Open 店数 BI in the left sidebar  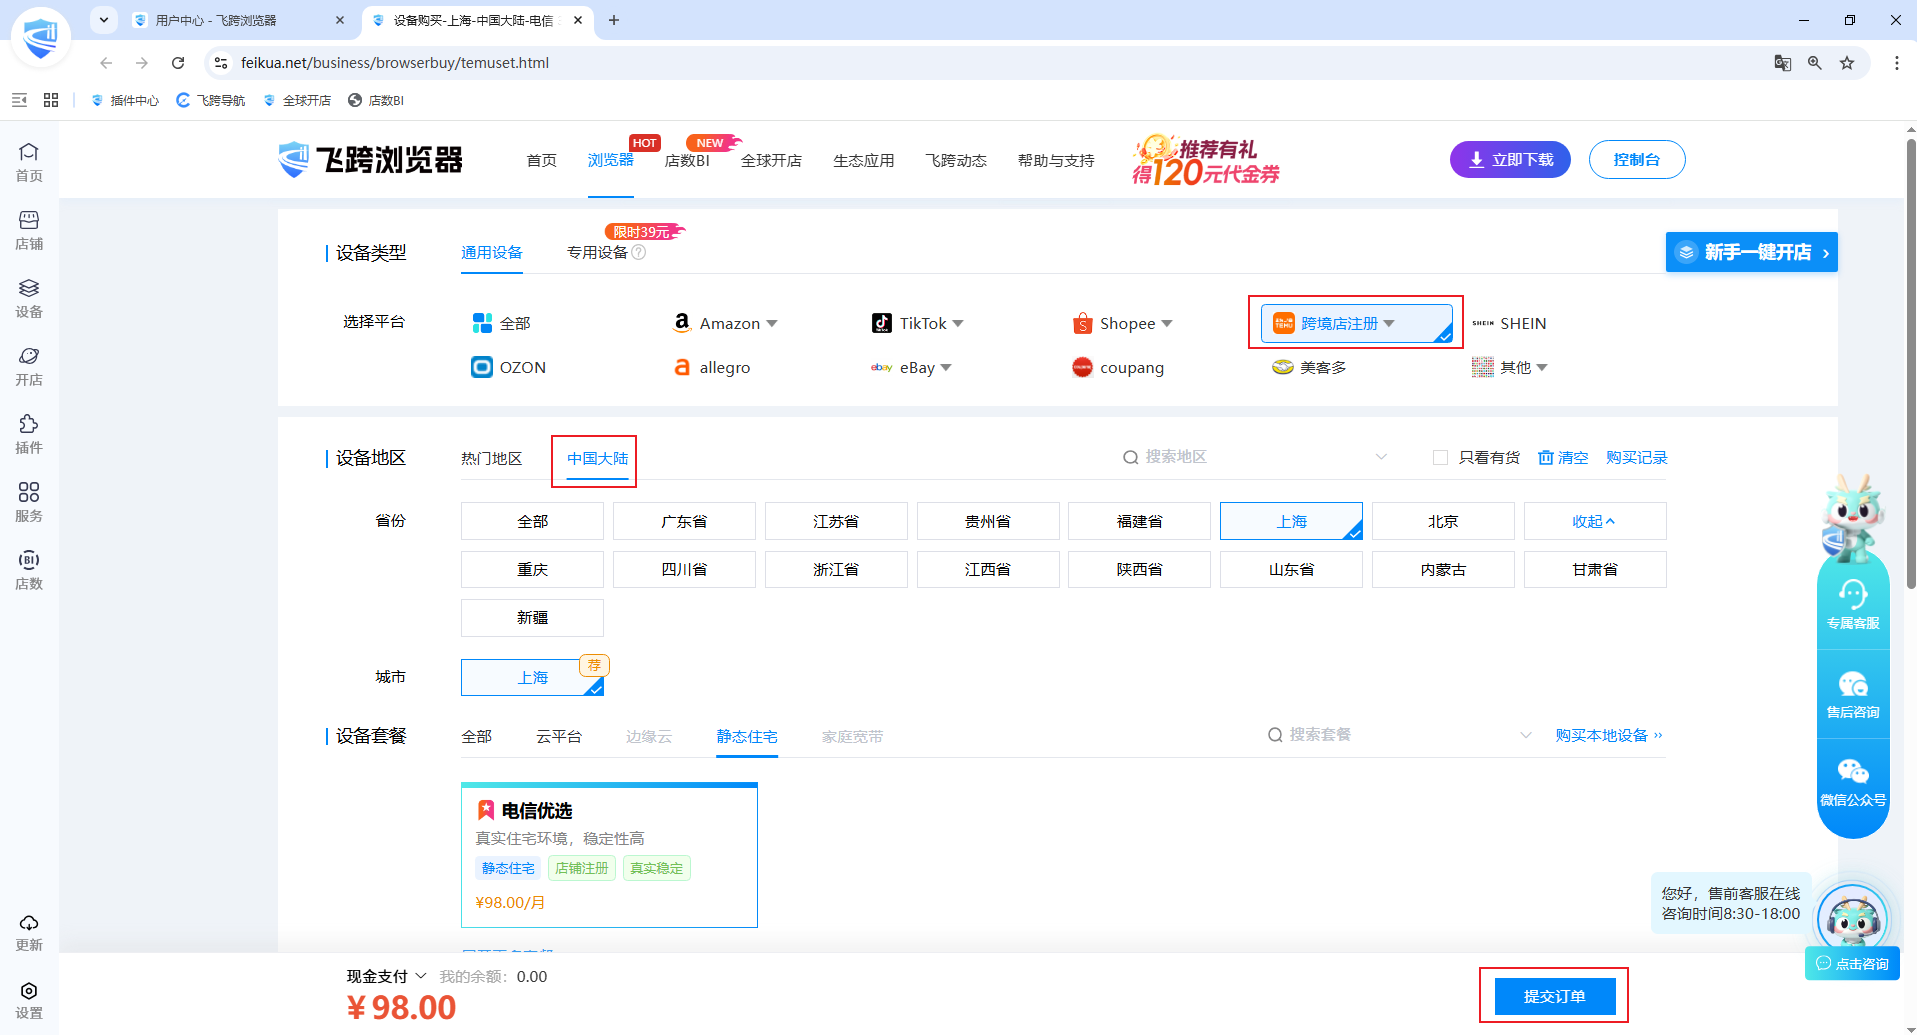(29, 570)
